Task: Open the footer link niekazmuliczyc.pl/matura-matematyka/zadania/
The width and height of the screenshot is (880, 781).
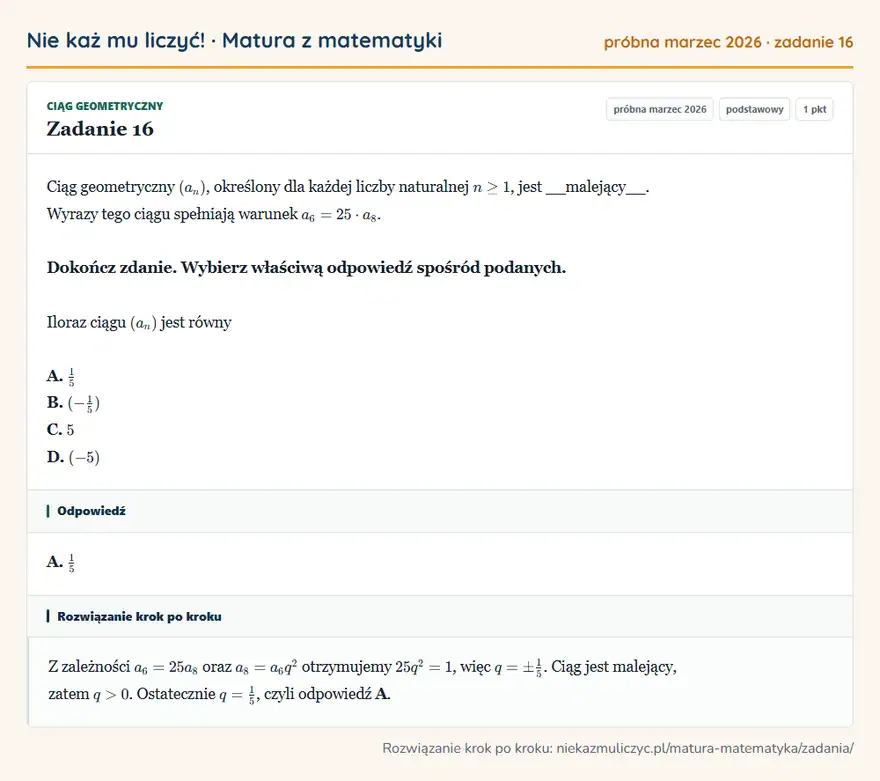Action: (705, 748)
